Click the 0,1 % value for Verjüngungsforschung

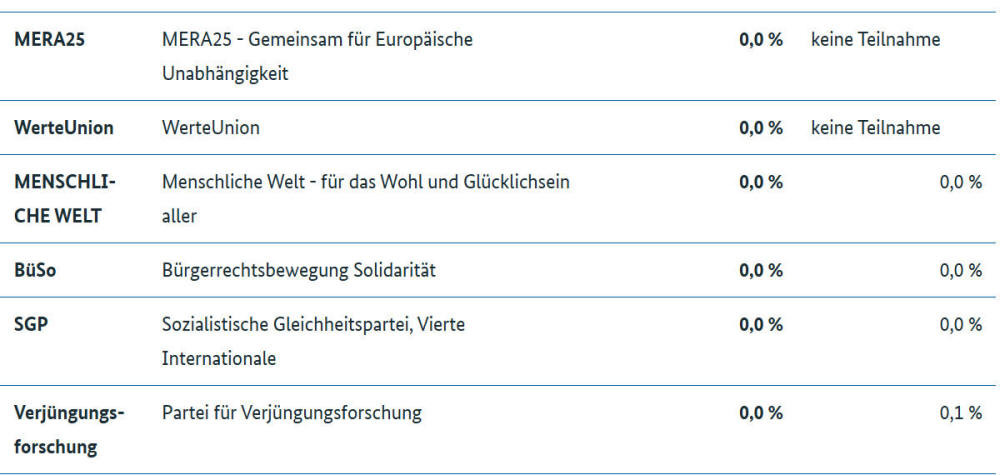pos(961,413)
